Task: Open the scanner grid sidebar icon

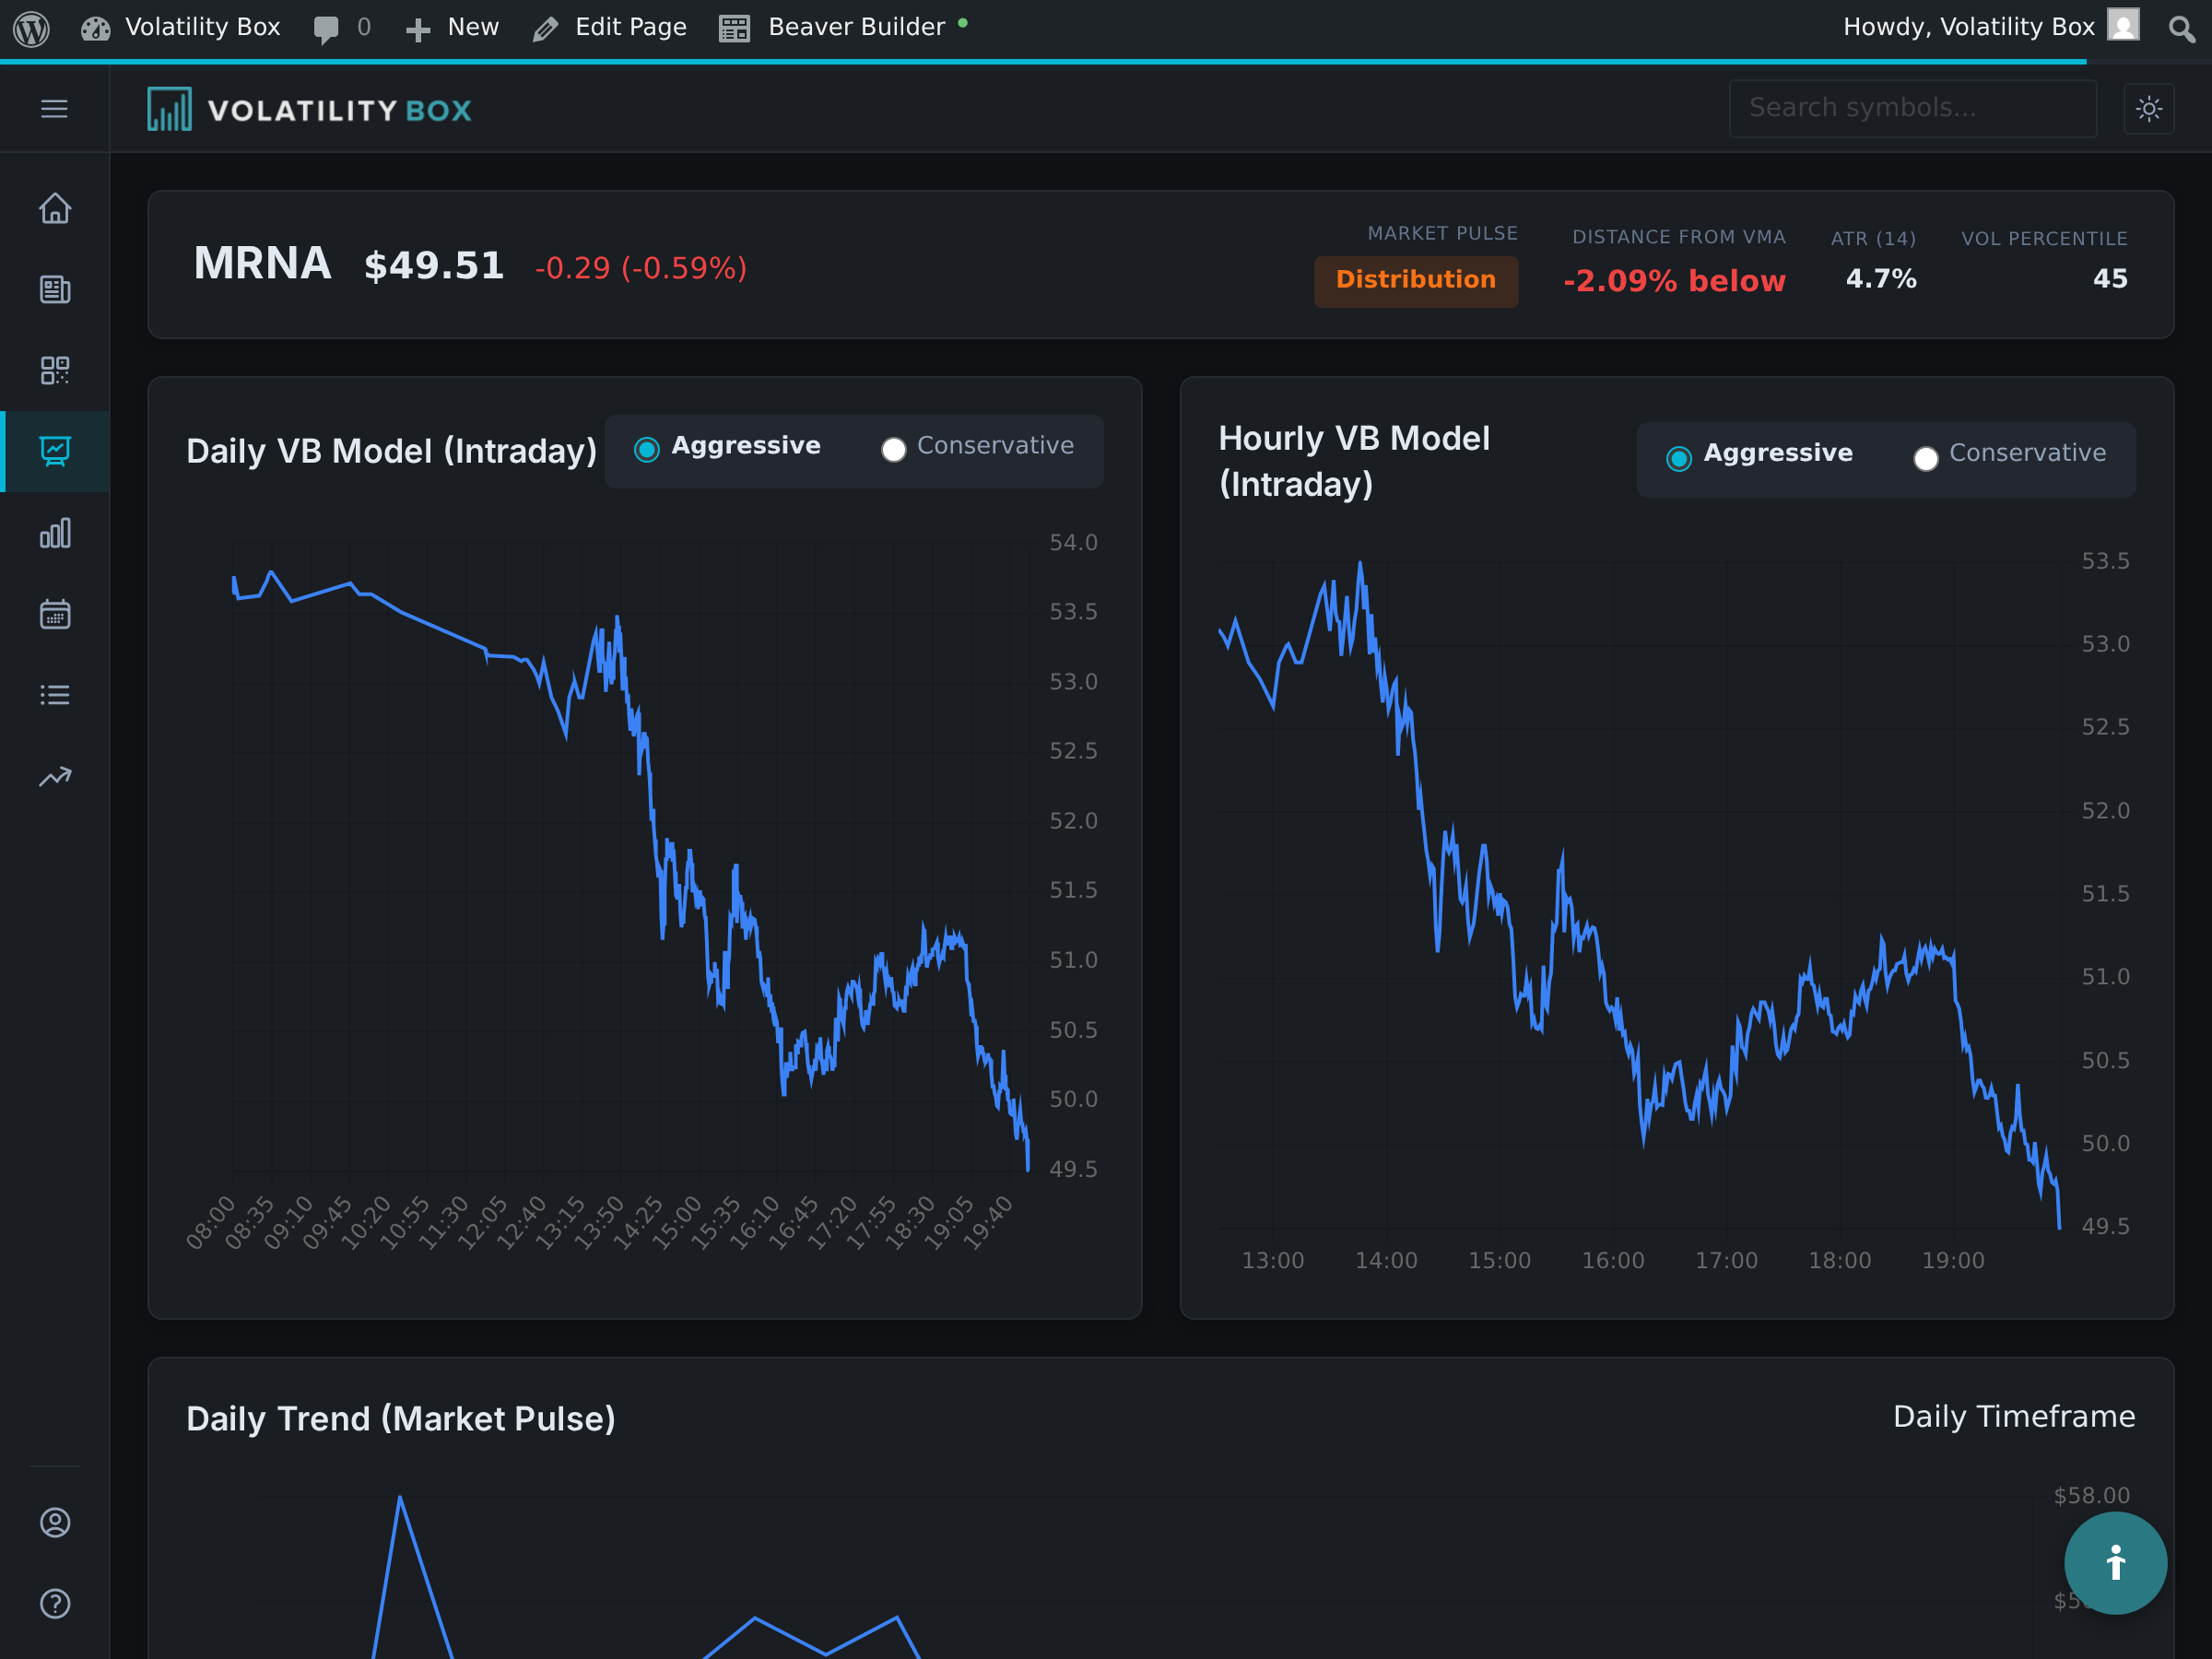Action: pos(55,371)
